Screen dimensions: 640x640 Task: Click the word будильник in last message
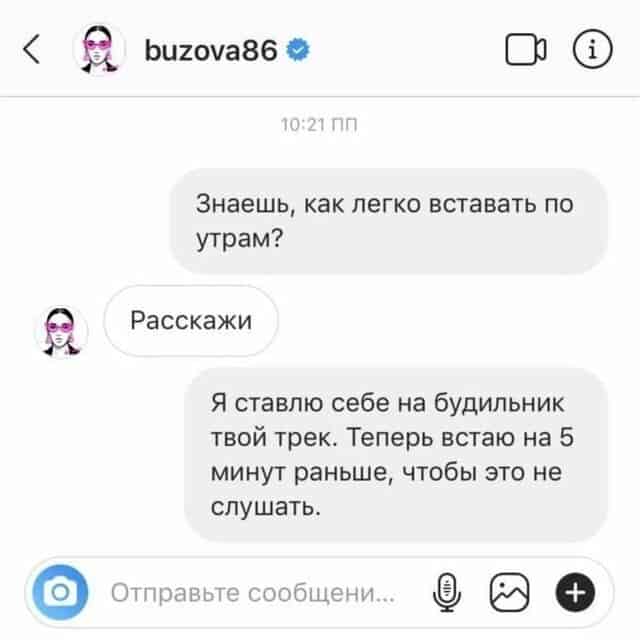(x=499, y=403)
